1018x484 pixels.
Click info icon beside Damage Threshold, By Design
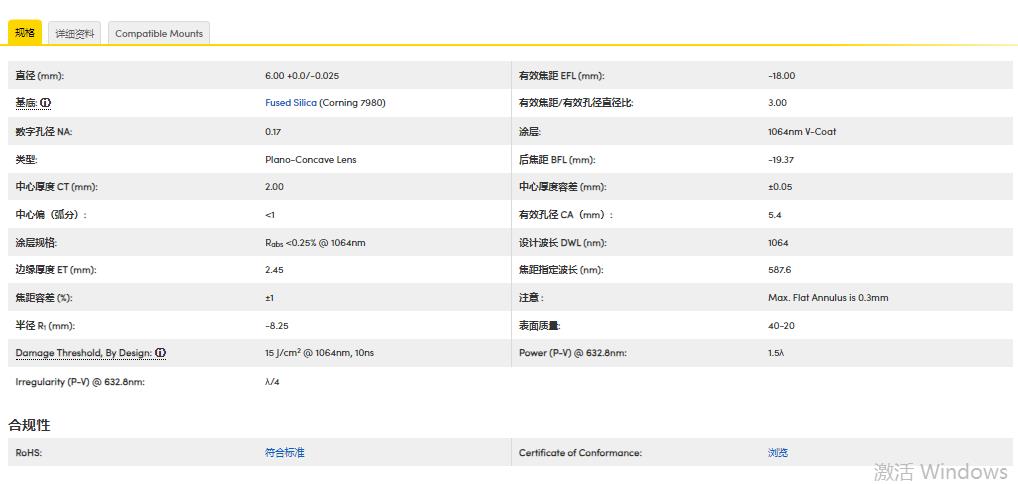click(160, 353)
